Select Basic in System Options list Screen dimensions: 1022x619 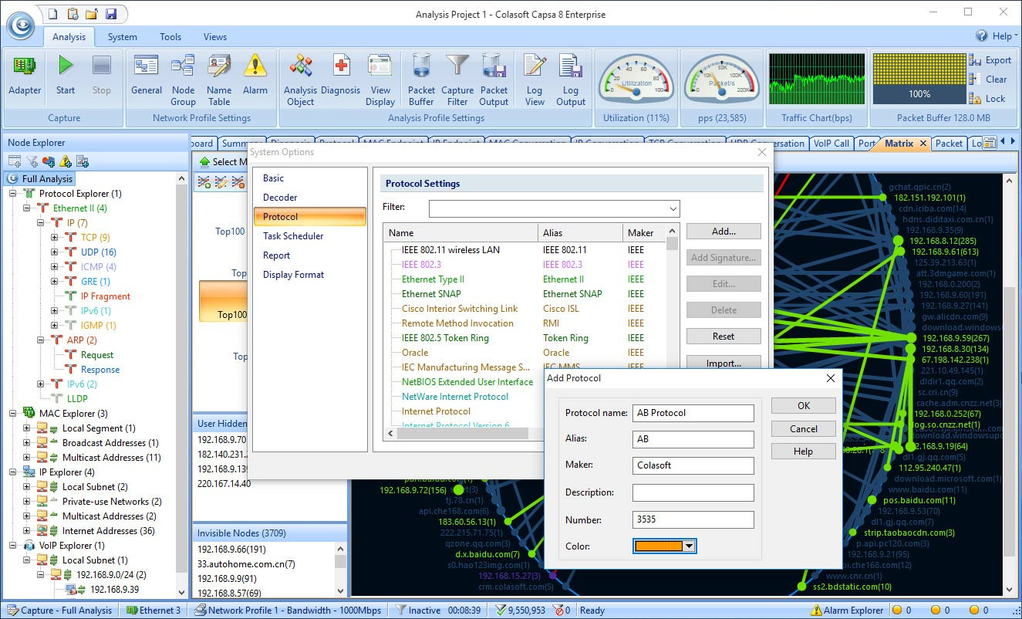coord(310,178)
